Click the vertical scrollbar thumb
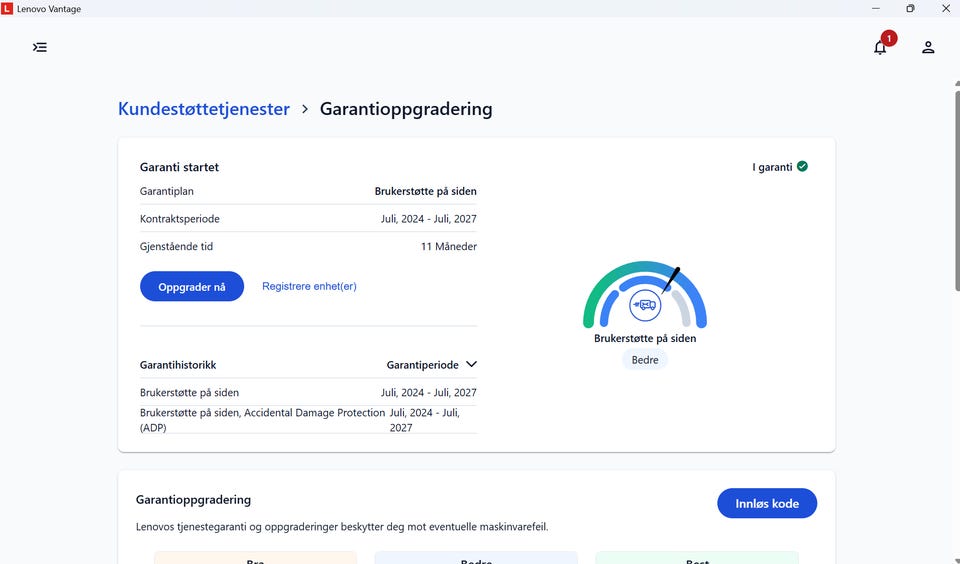The width and height of the screenshot is (960, 564). coord(957,190)
